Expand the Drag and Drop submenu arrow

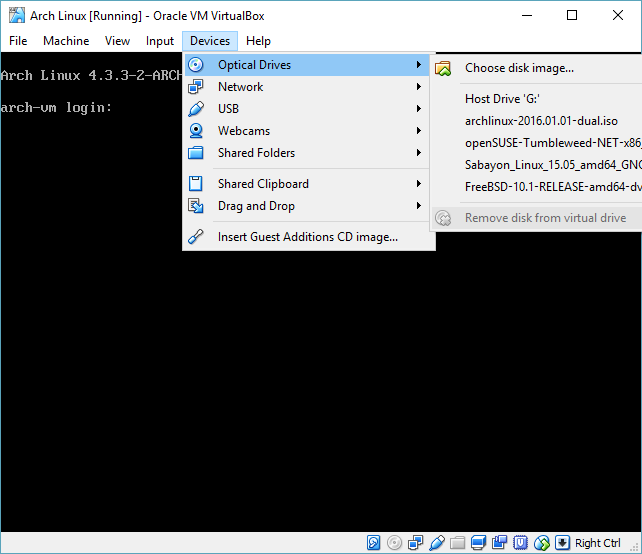(x=418, y=206)
